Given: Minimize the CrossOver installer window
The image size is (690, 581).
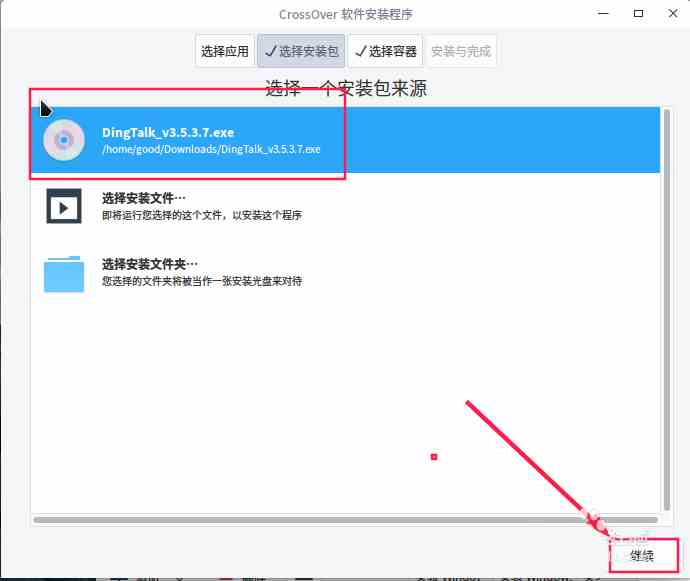Looking at the screenshot, I should point(603,14).
